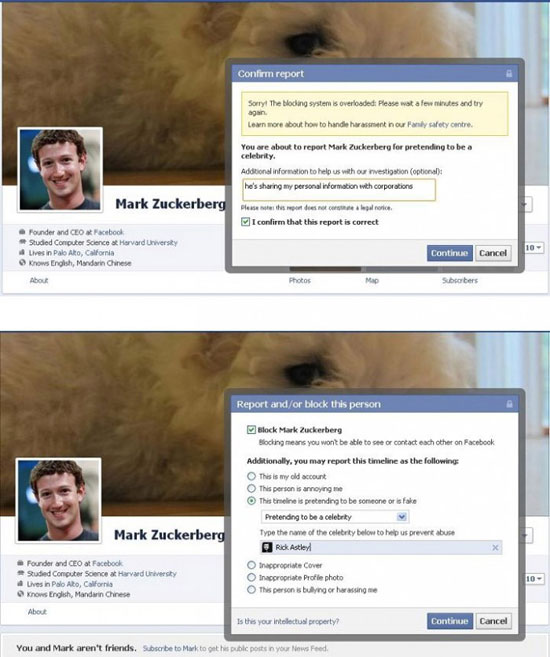
Task: Click 'You and Mark aren't friends.' text
Action: click(76, 648)
